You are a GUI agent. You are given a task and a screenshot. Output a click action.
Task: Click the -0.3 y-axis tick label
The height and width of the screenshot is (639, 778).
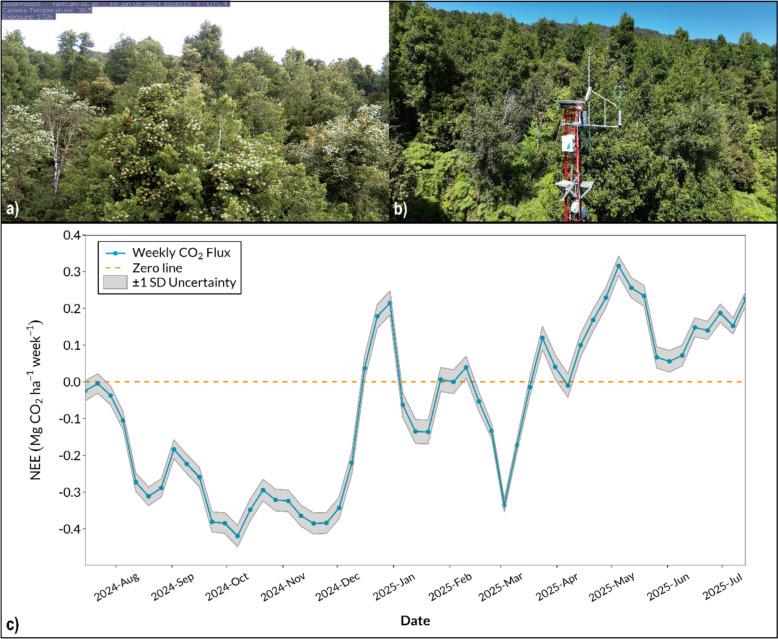click(x=68, y=492)
